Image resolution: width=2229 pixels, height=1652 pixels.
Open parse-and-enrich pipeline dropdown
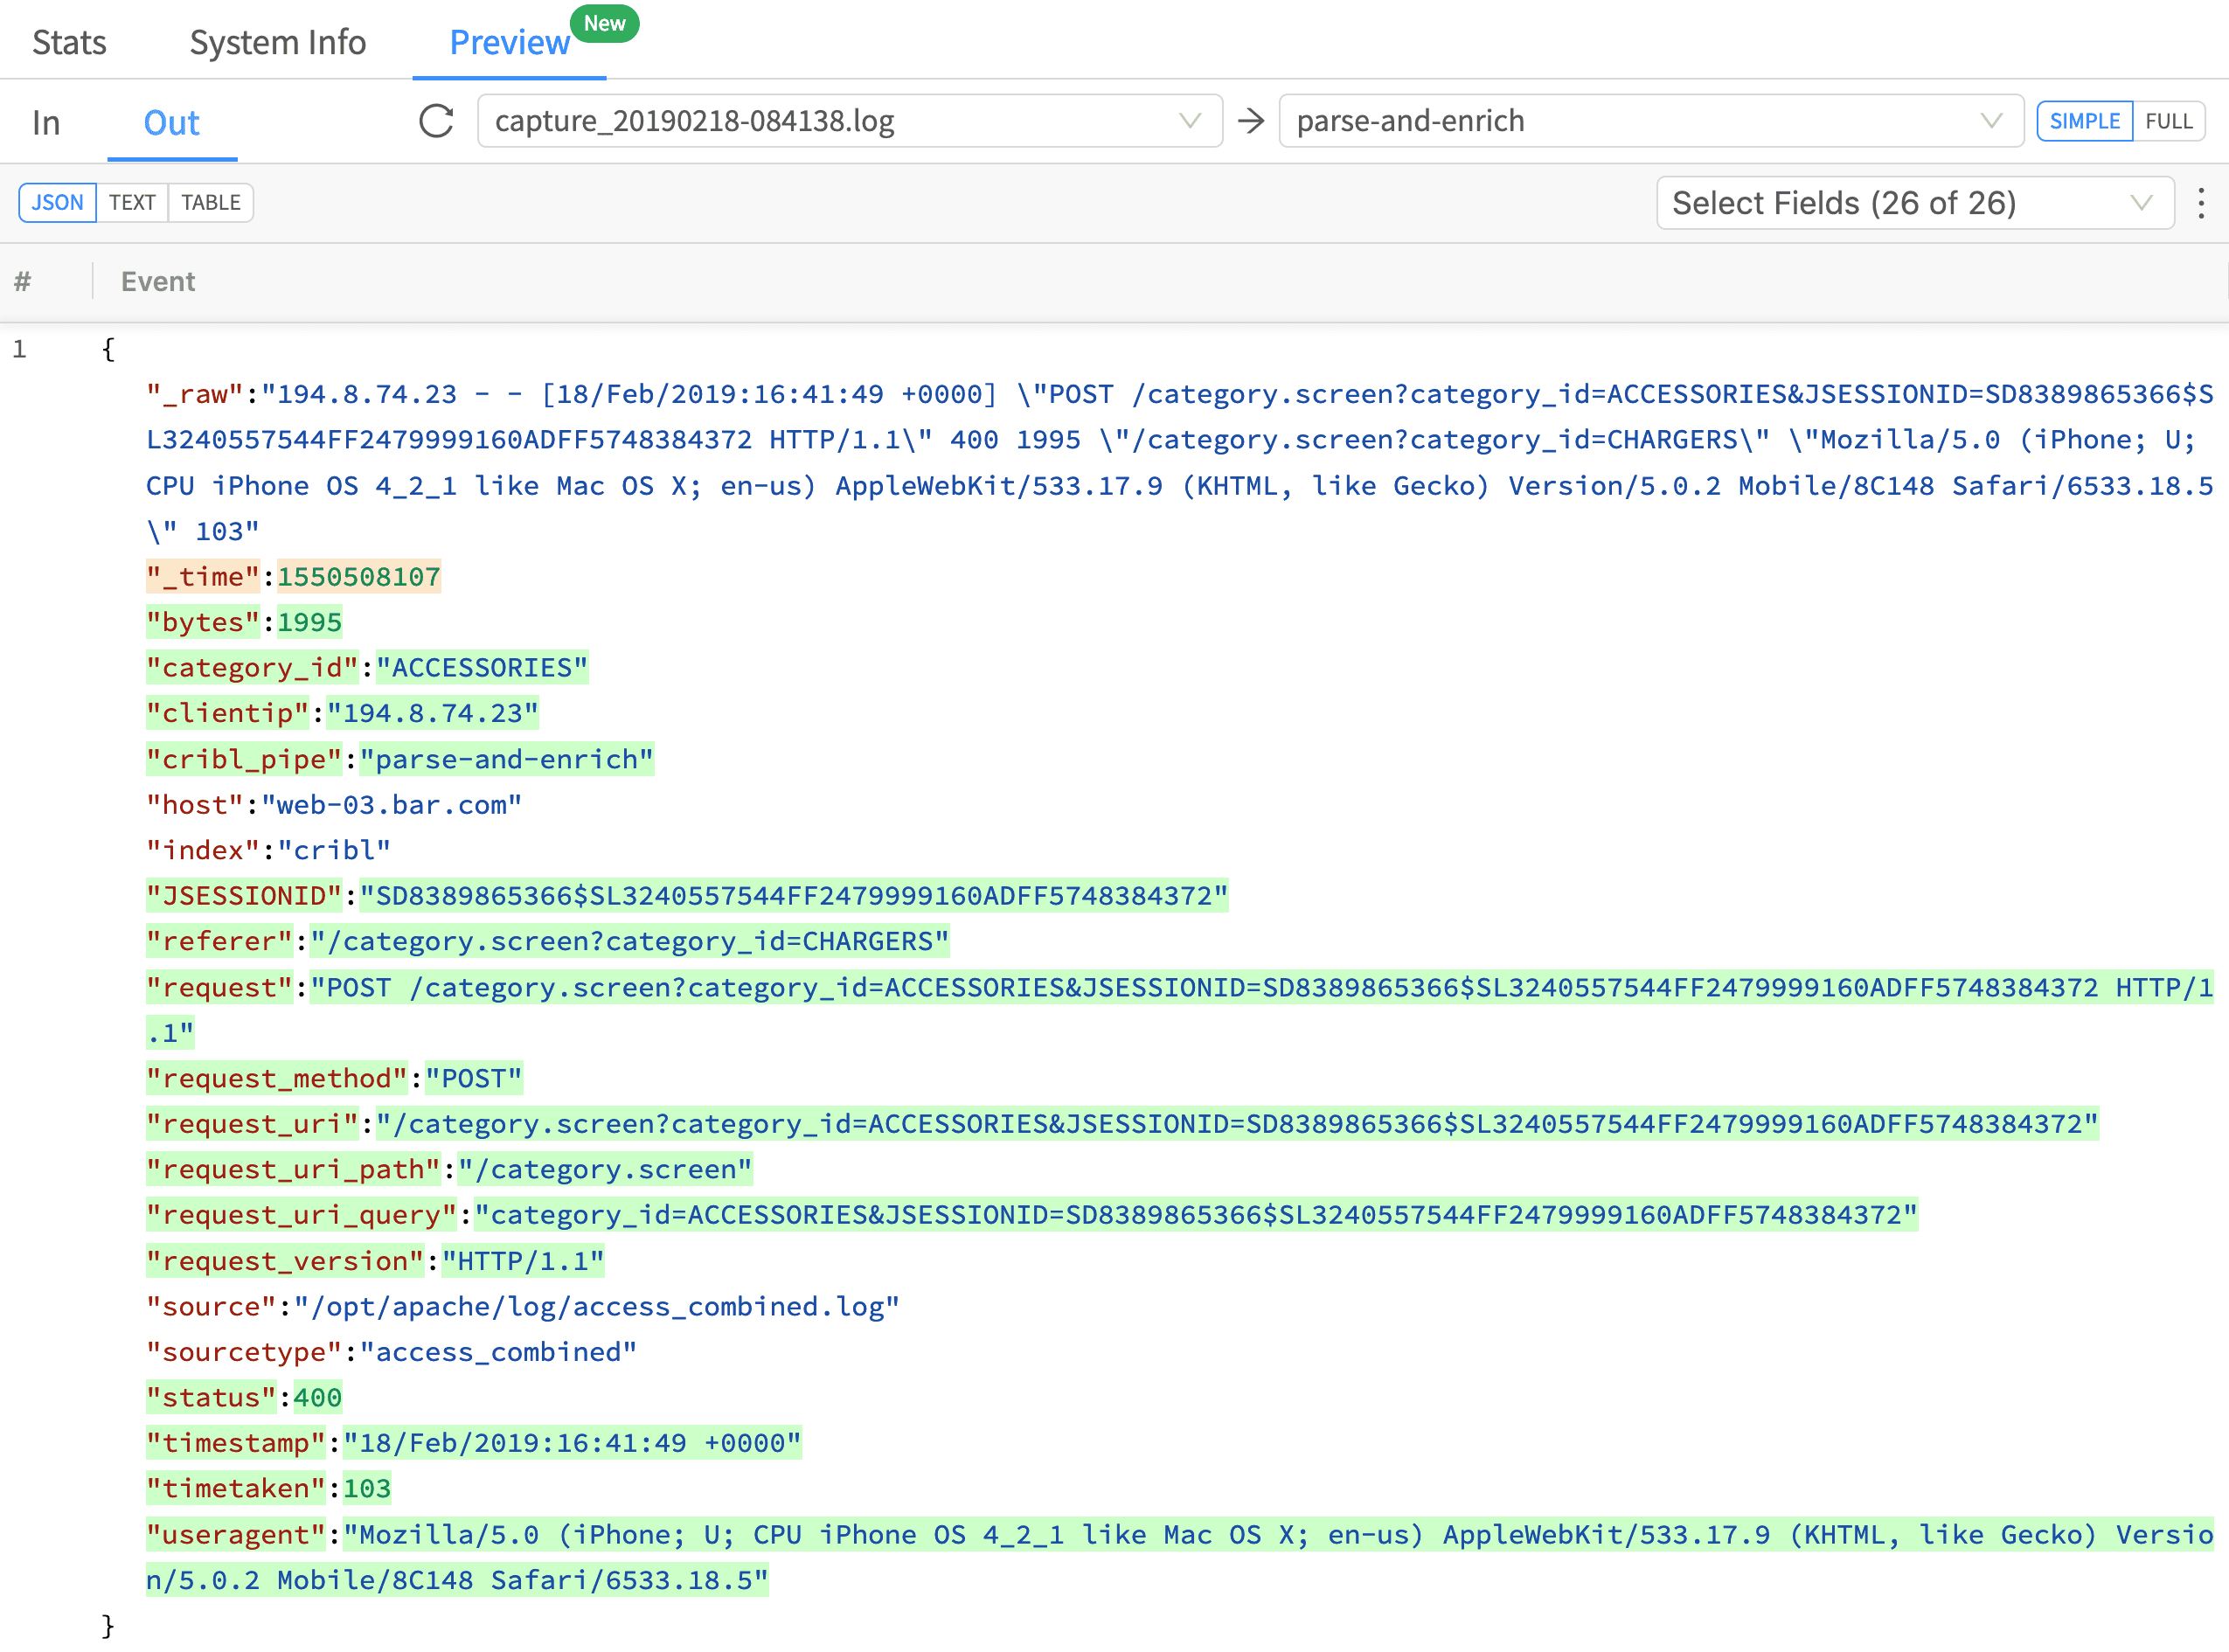(x=1650, y=121)
